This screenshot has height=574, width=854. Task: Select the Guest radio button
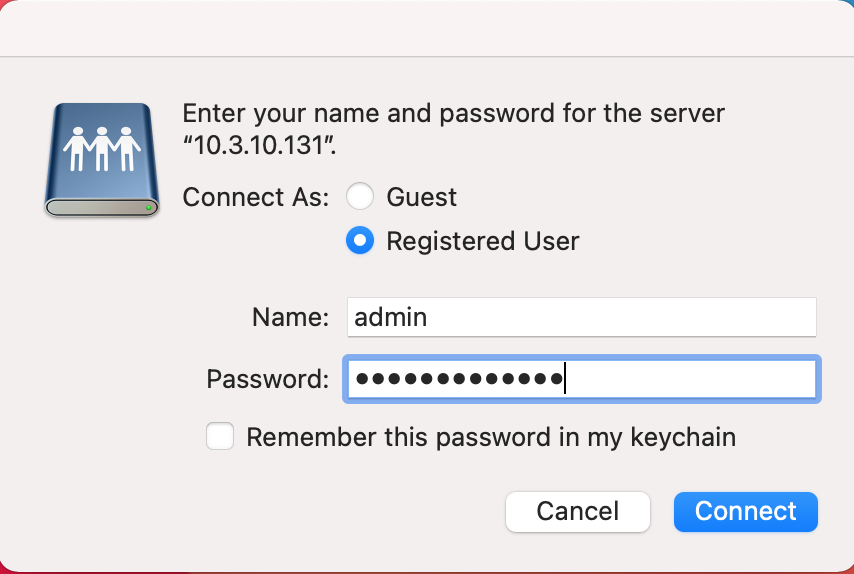click(360, 196)
